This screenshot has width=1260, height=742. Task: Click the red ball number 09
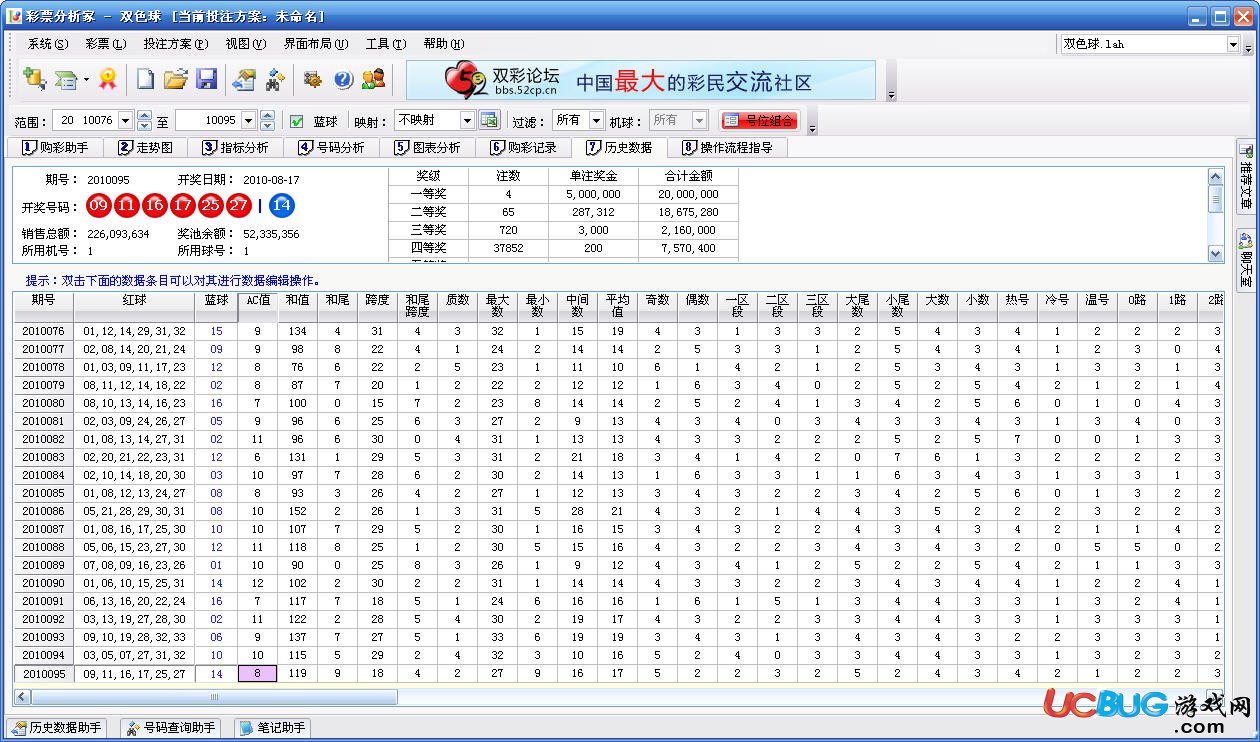coord(98,206)
